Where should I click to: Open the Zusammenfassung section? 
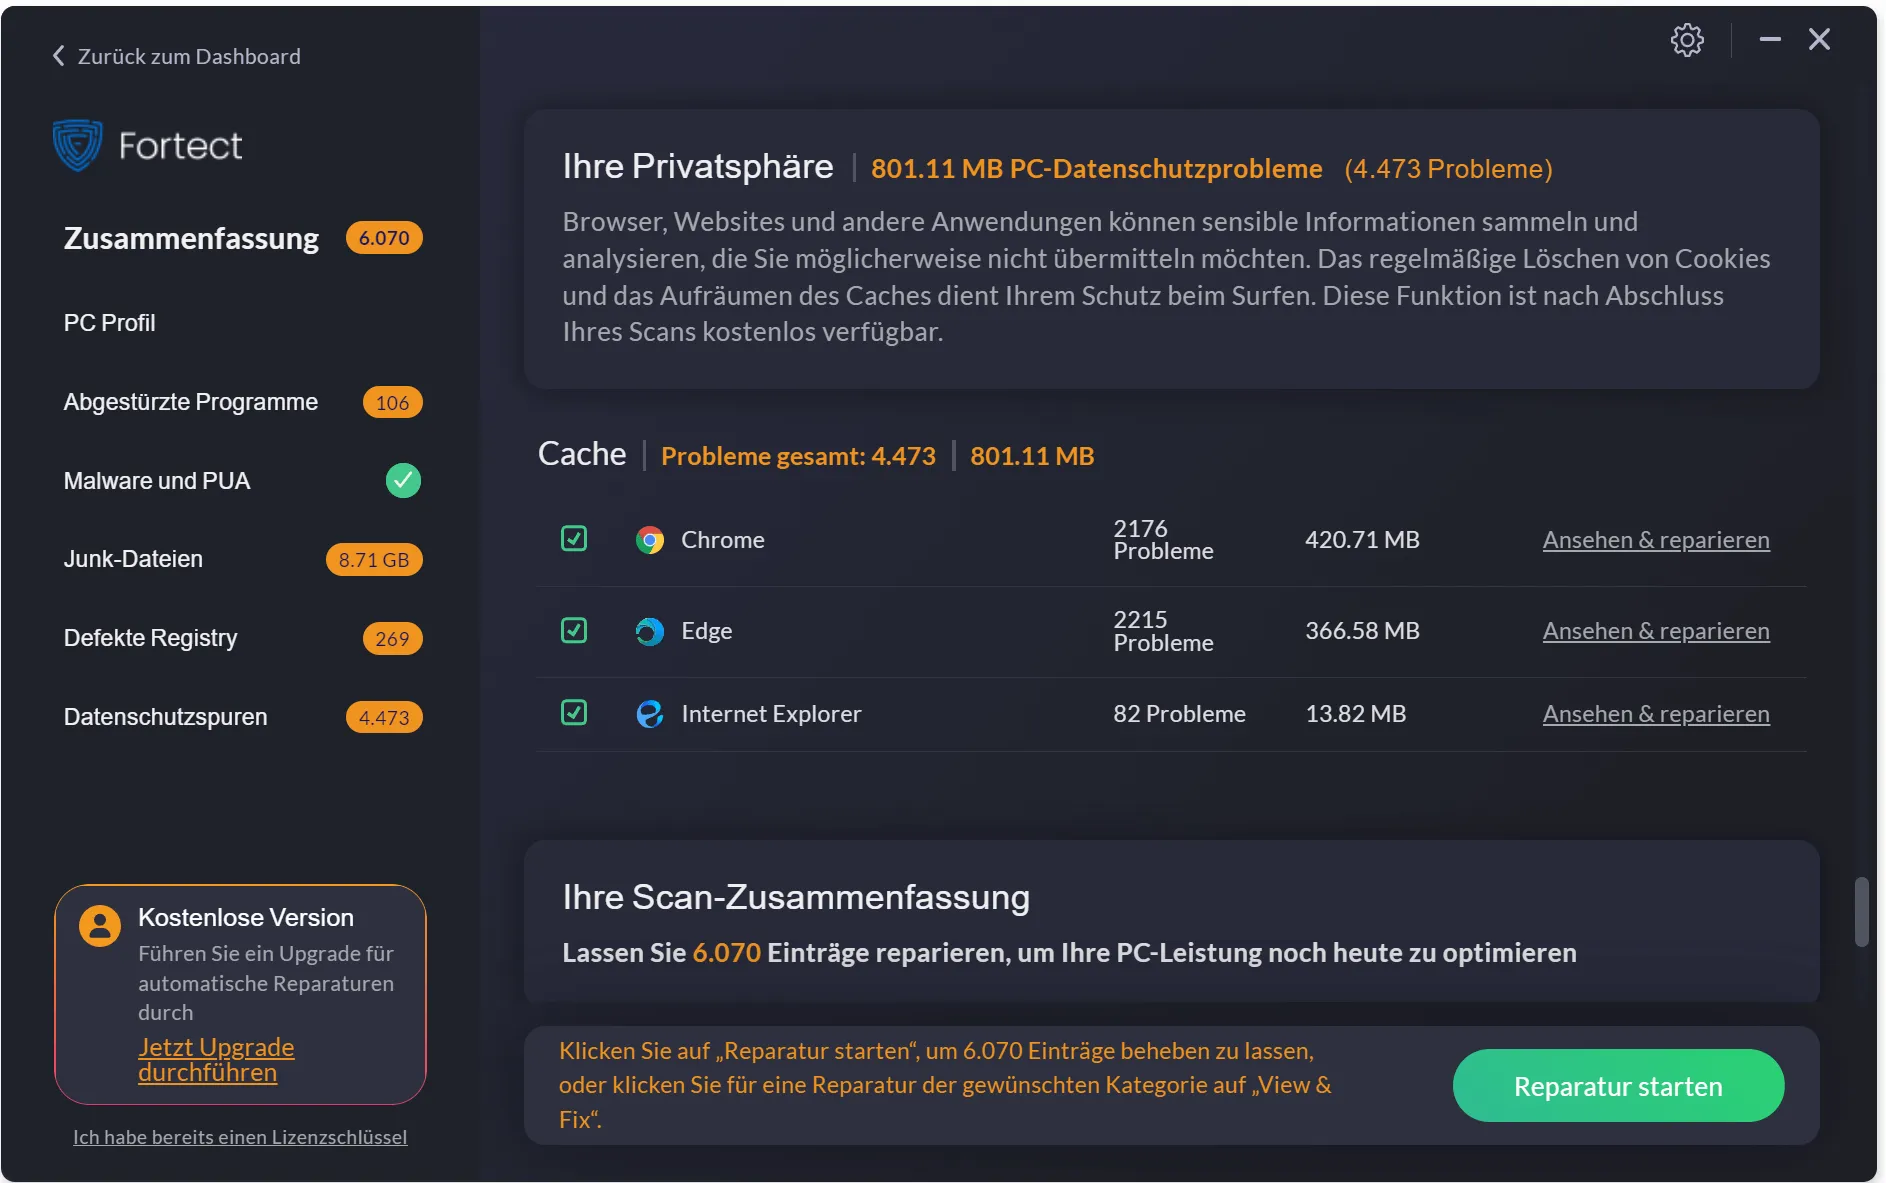point(191,239)
